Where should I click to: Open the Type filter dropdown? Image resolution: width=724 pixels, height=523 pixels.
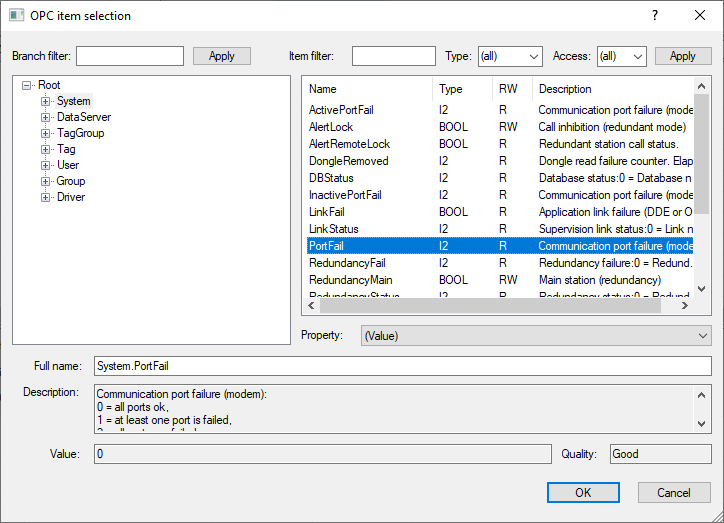tap(510, 56)
